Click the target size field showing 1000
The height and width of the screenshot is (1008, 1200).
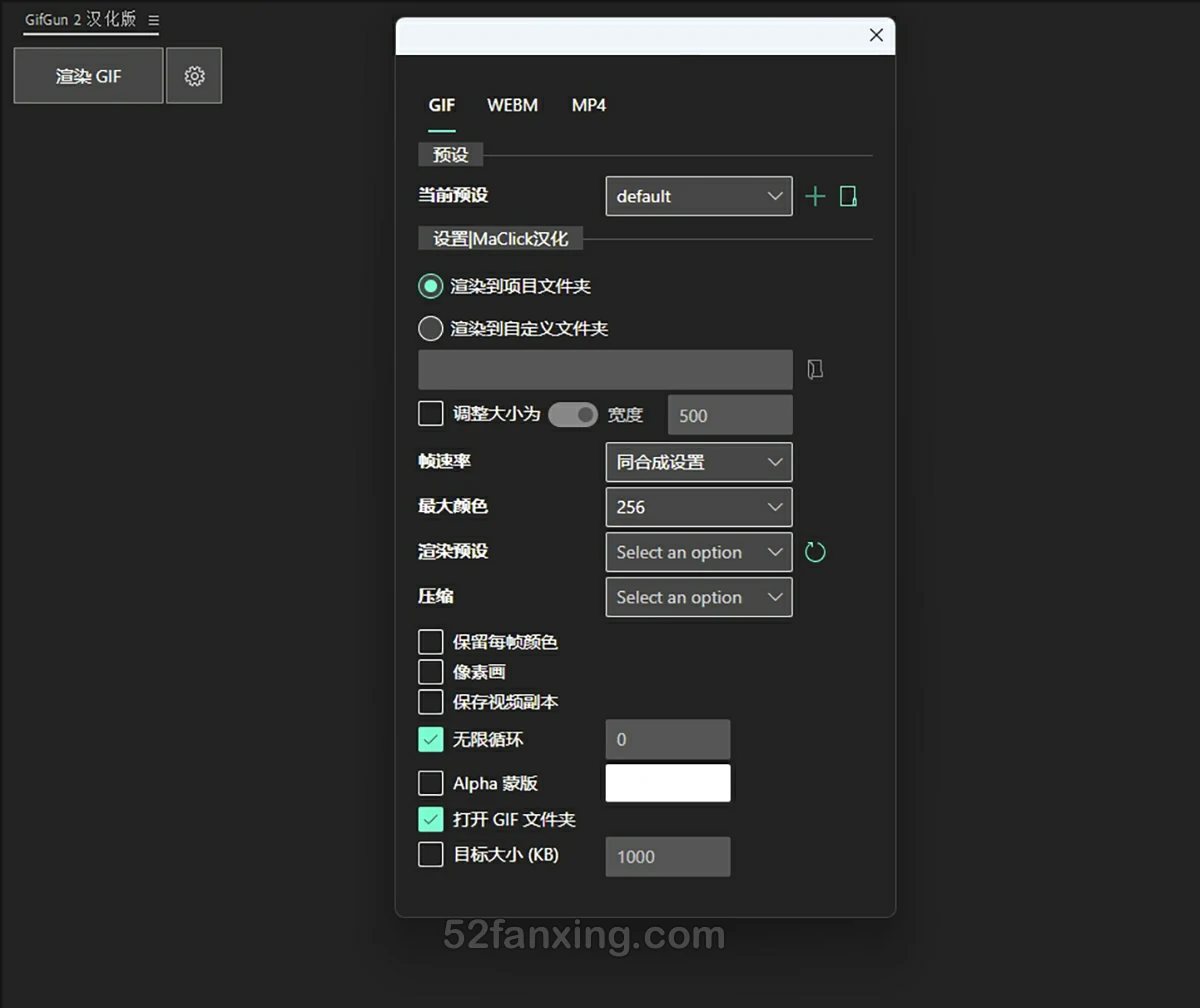tap(668, 856)
